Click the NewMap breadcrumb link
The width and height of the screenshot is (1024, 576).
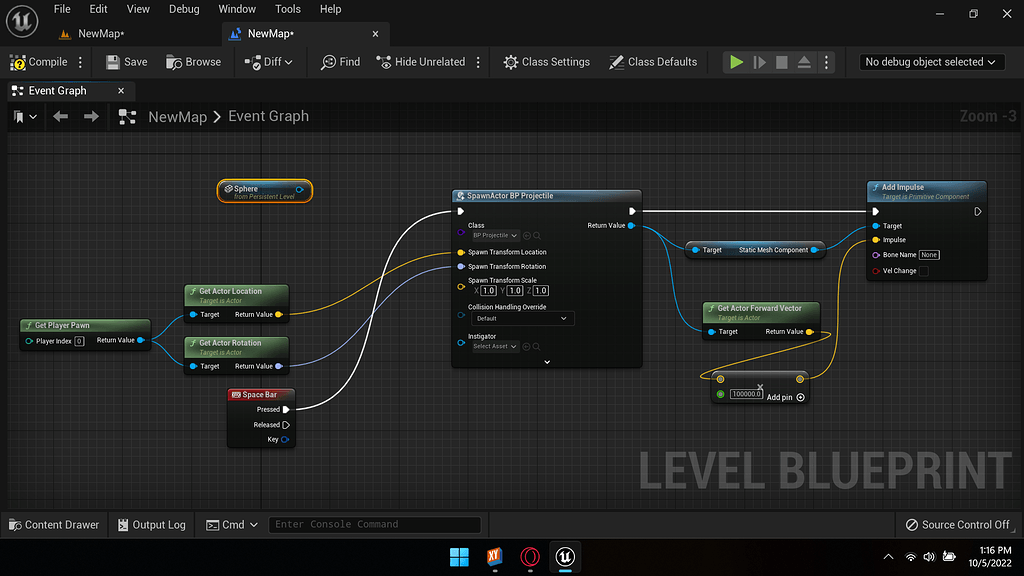[x=176, y=116]
